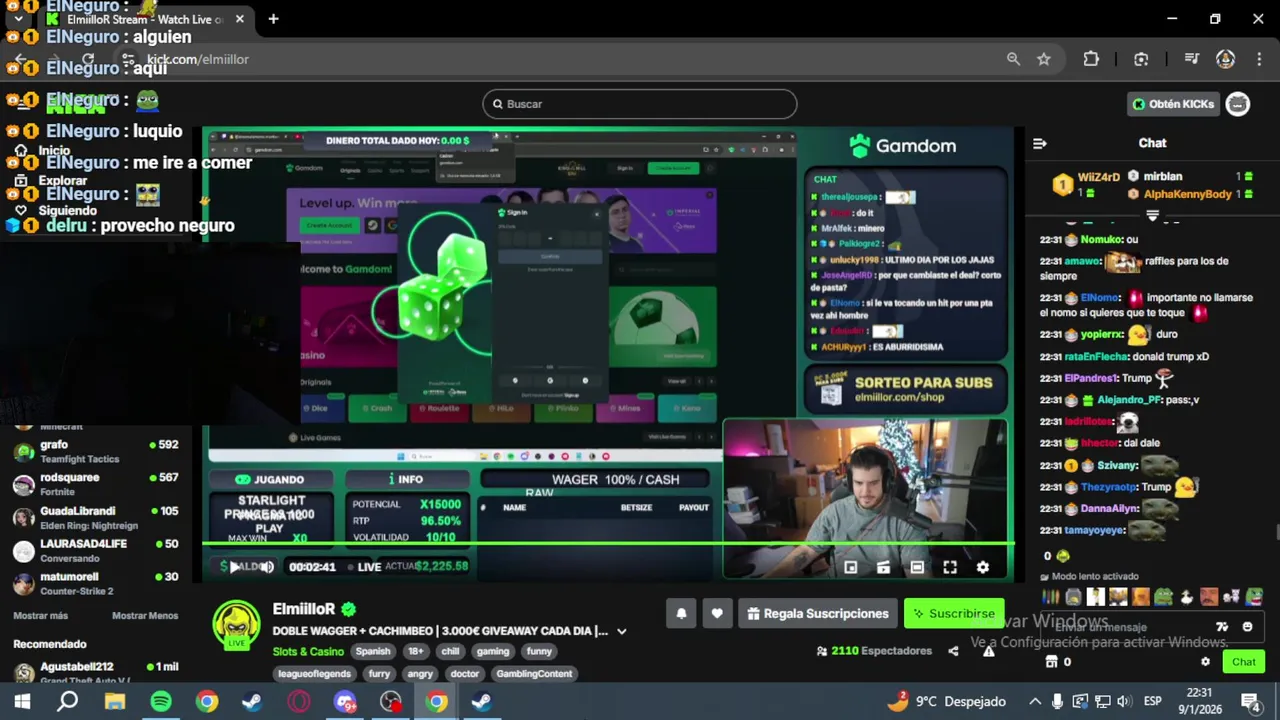The height and width of the screenshot is (720, 1280).
Task: Open the LAURASAD4LIFE channel in sidebar
Action: click(x=95, y=550)
